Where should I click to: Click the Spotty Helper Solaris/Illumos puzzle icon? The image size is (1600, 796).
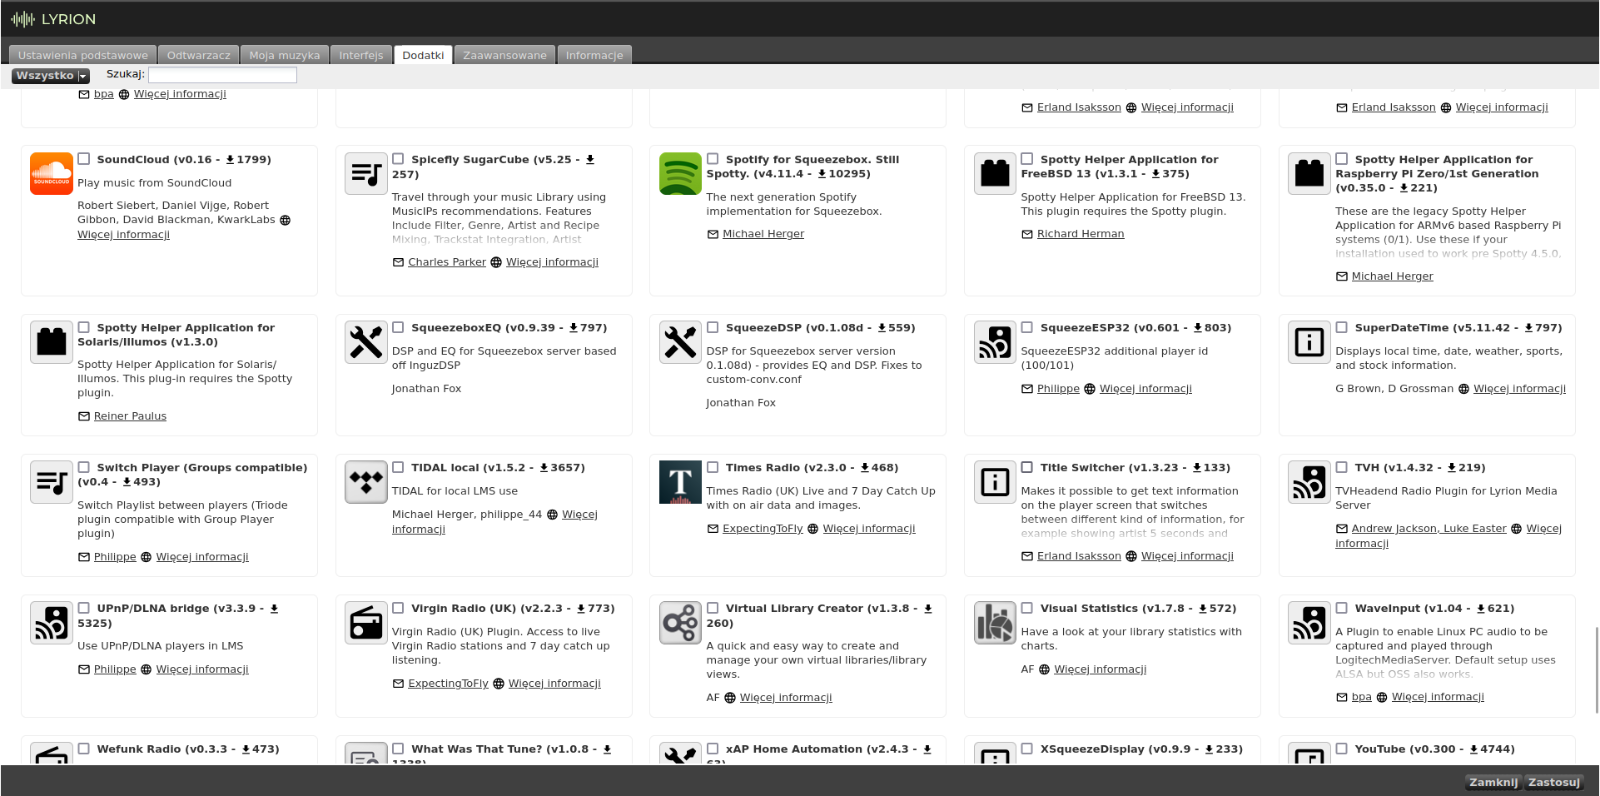[x=51, y=342]
